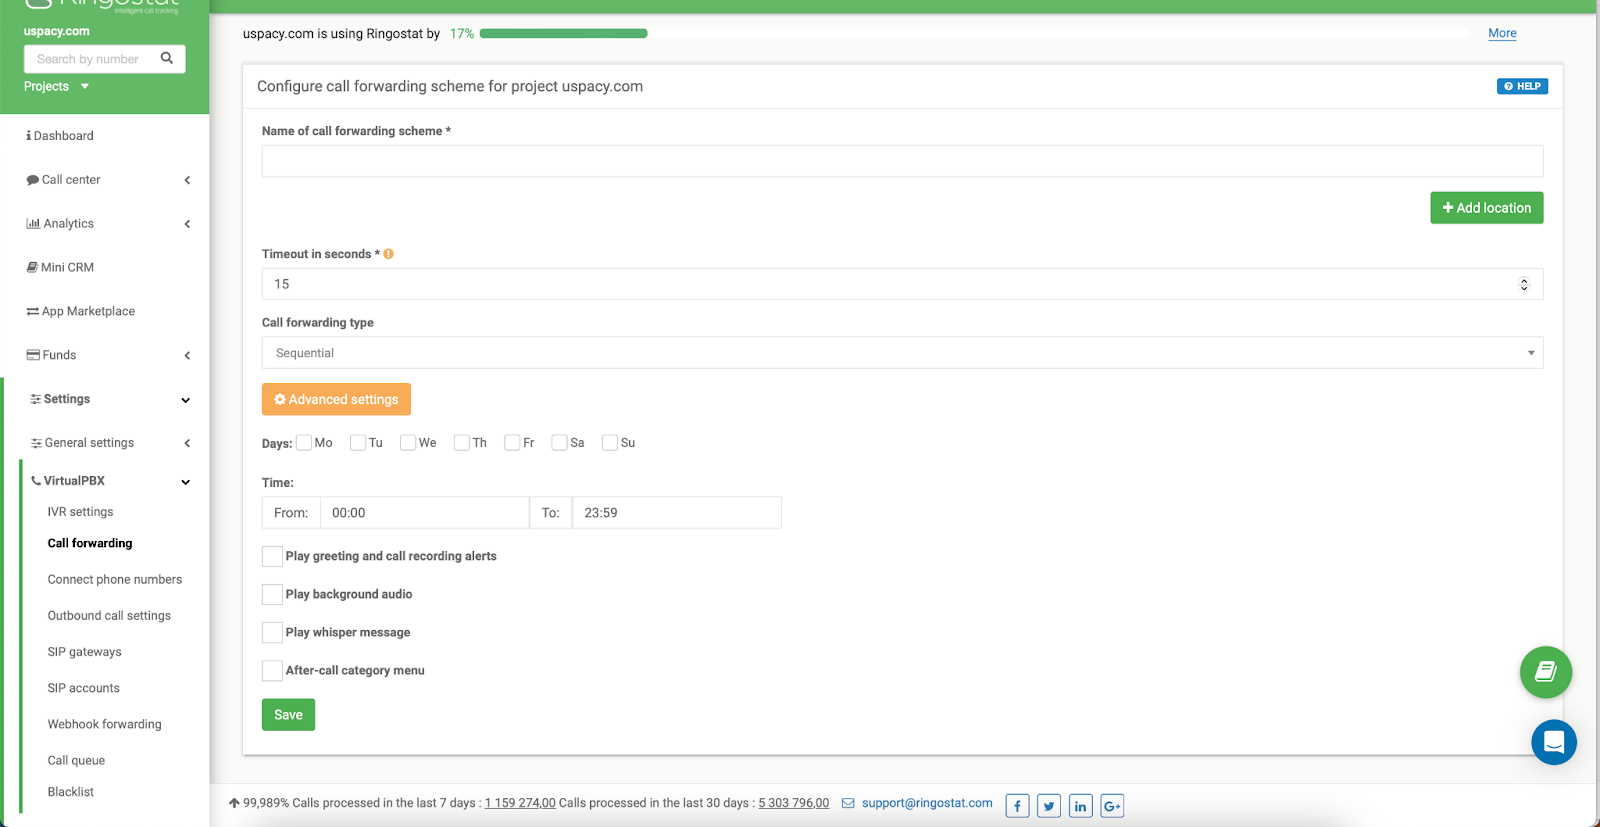Click the support email envelope icon

[848, 803]
